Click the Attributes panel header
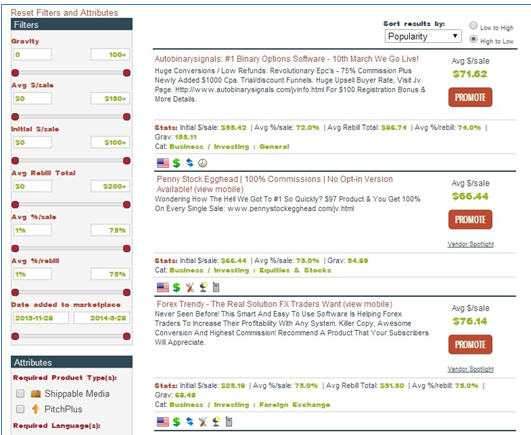Image resolution: width=531 pixels, height=435 pixels. [x=71, y=362]
